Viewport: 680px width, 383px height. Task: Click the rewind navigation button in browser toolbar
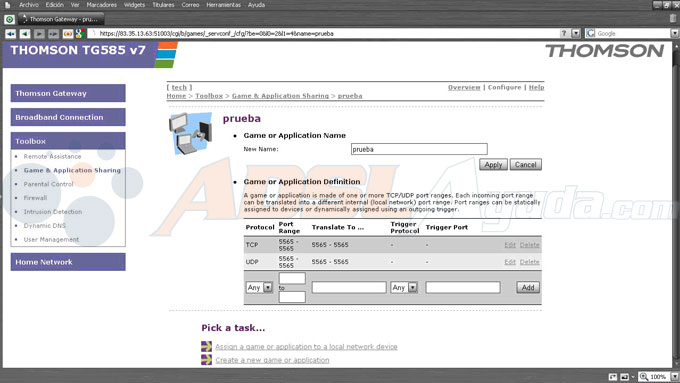pos(10,33)
